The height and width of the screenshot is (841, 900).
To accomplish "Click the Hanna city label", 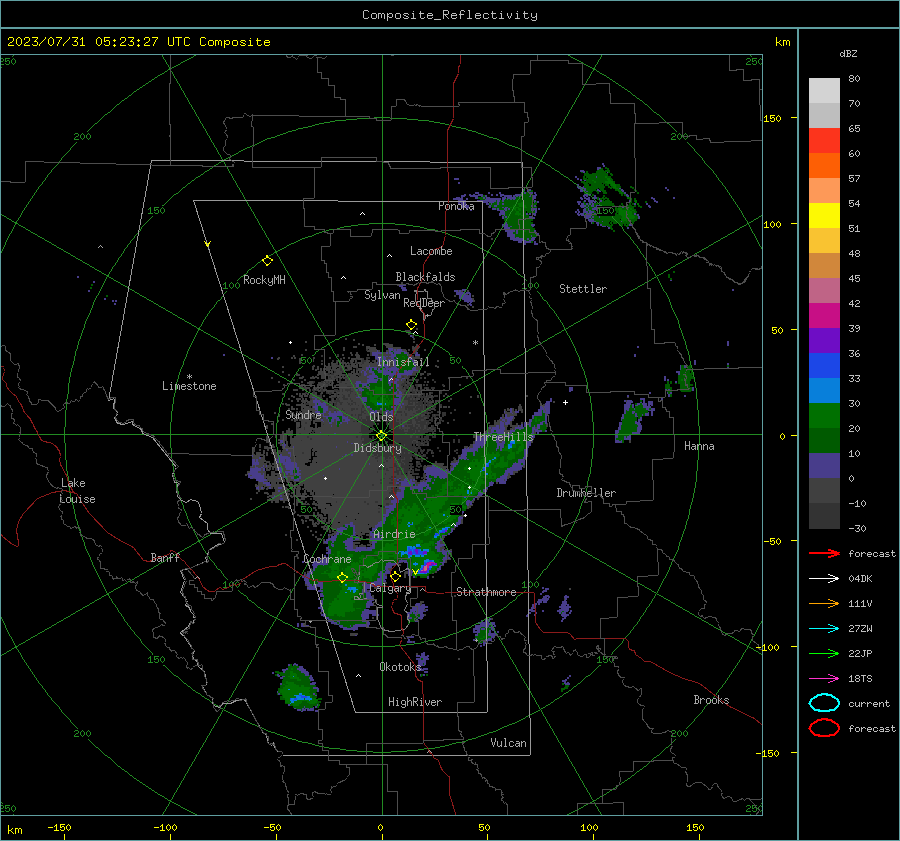I will click(699, 446).
